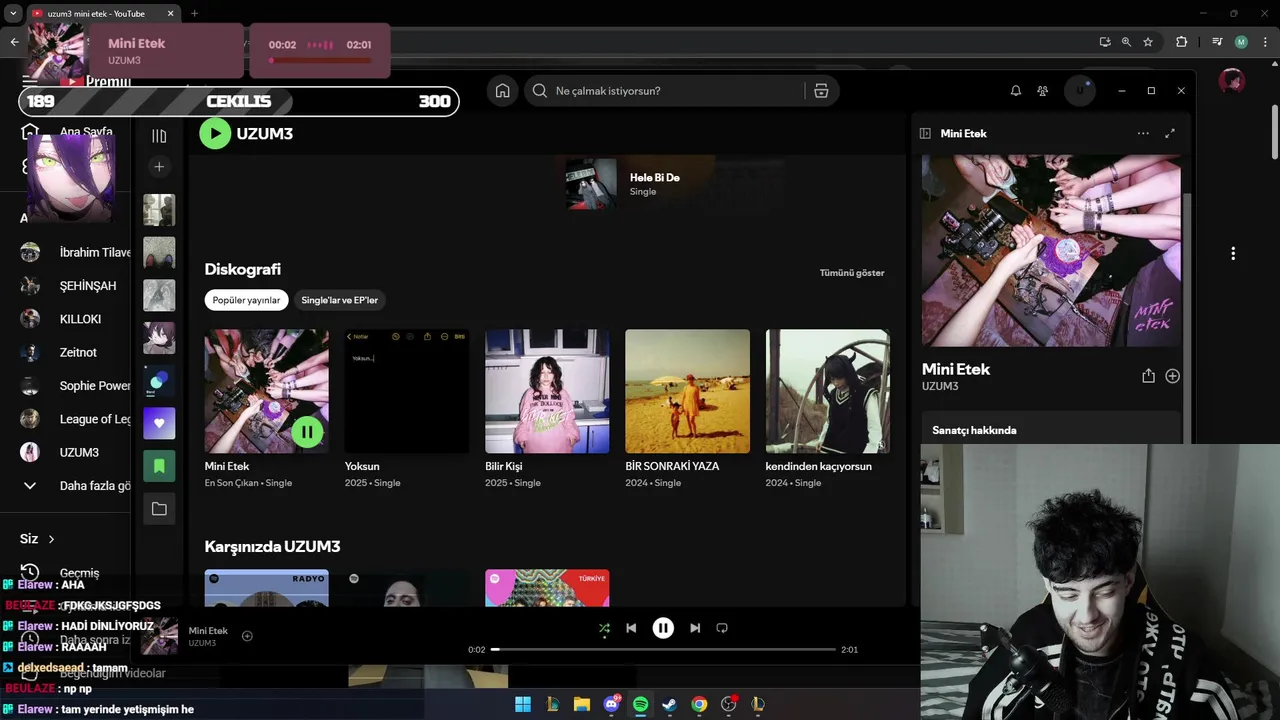1280x720 pixels.
Task: Toggle the repeat button in the player bar
Action: tap(722, 628)
